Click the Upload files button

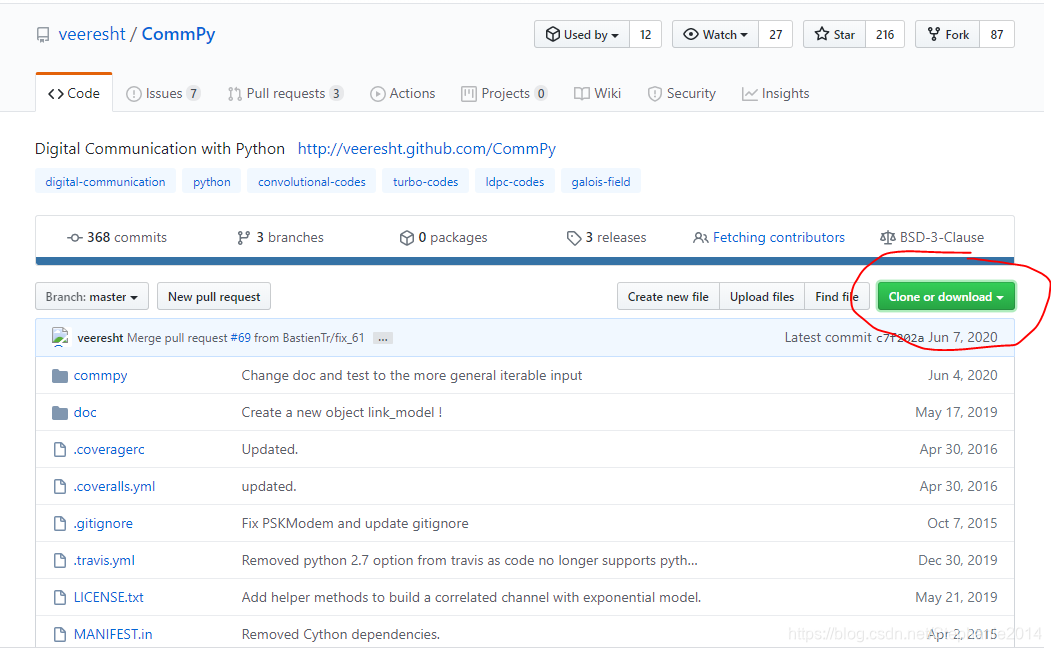click(x=761, y=296)
